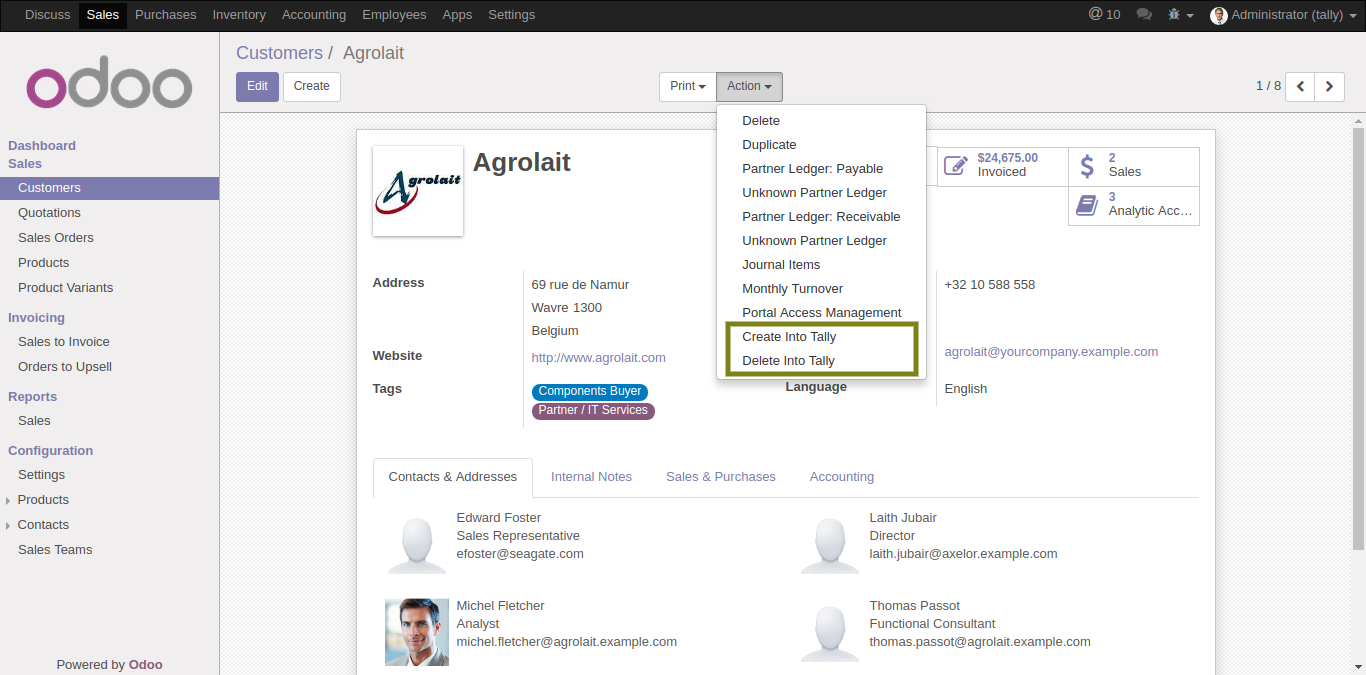This screenshot has width=1366, height=675.
Task: Click the Components Buyer tag
Action: point(590,392)
